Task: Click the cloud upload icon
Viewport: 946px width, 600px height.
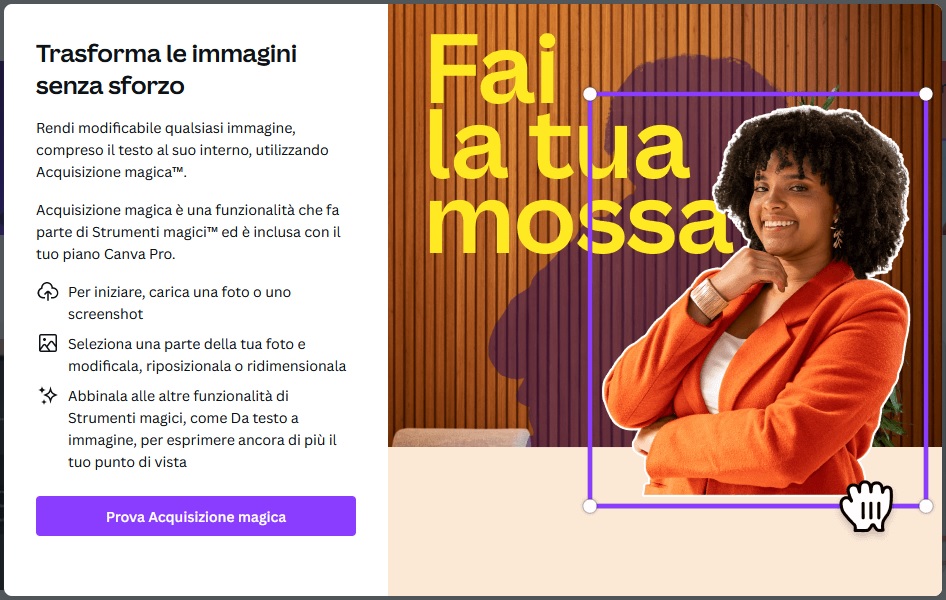Action: [x=48, y=292]
